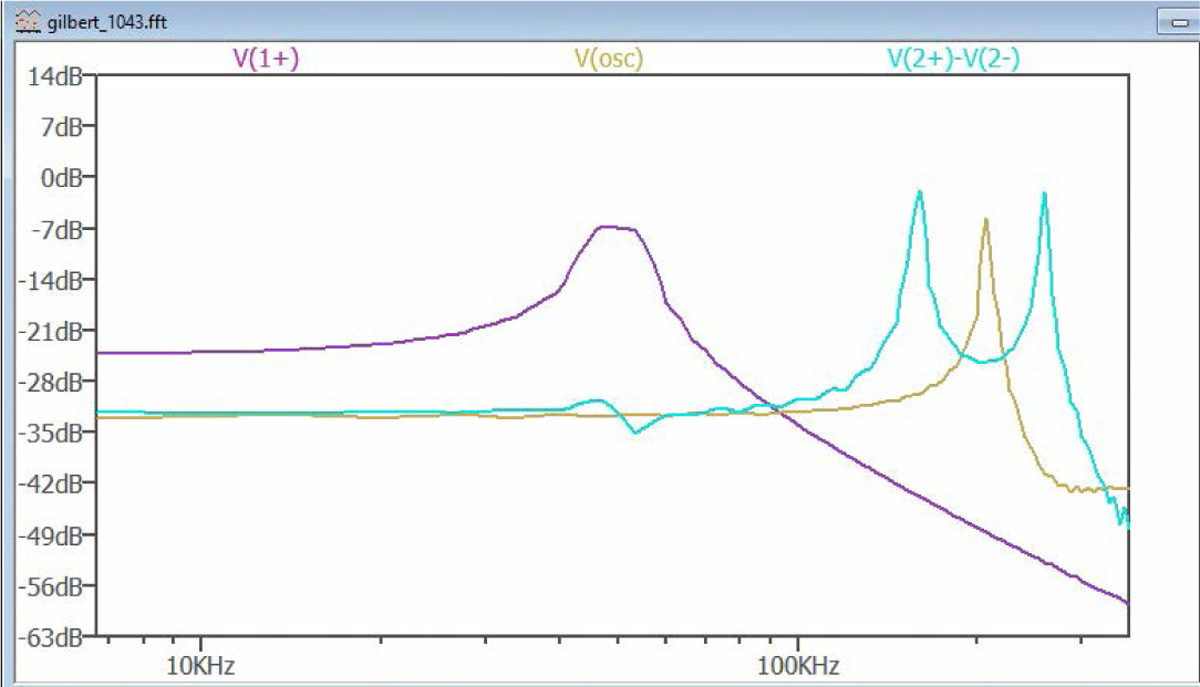Viewport: 1200px width, 687px height.
Task: Click the -28dB vertical axis label
Action: [58, 382]
